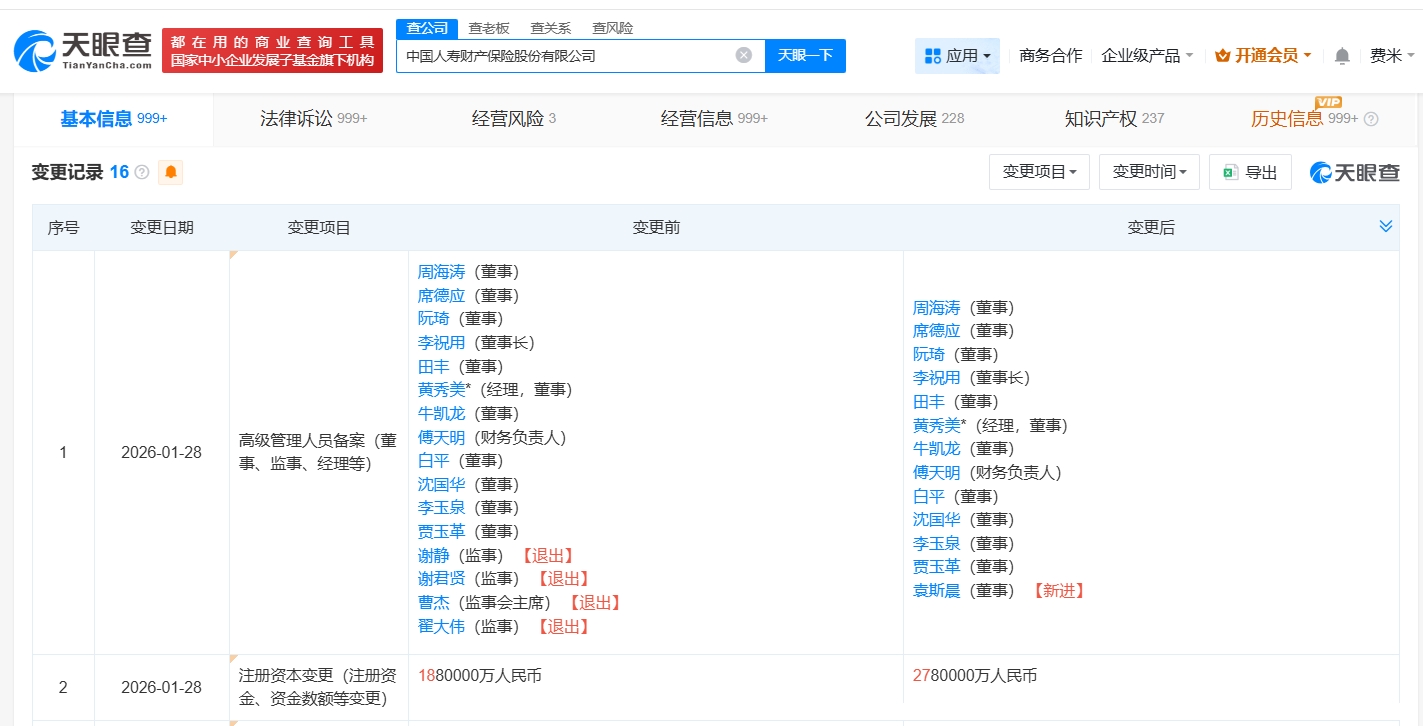This screenshot has width=1423, height=726.
Task: Click into the company search input field
Action: point(565,56)
